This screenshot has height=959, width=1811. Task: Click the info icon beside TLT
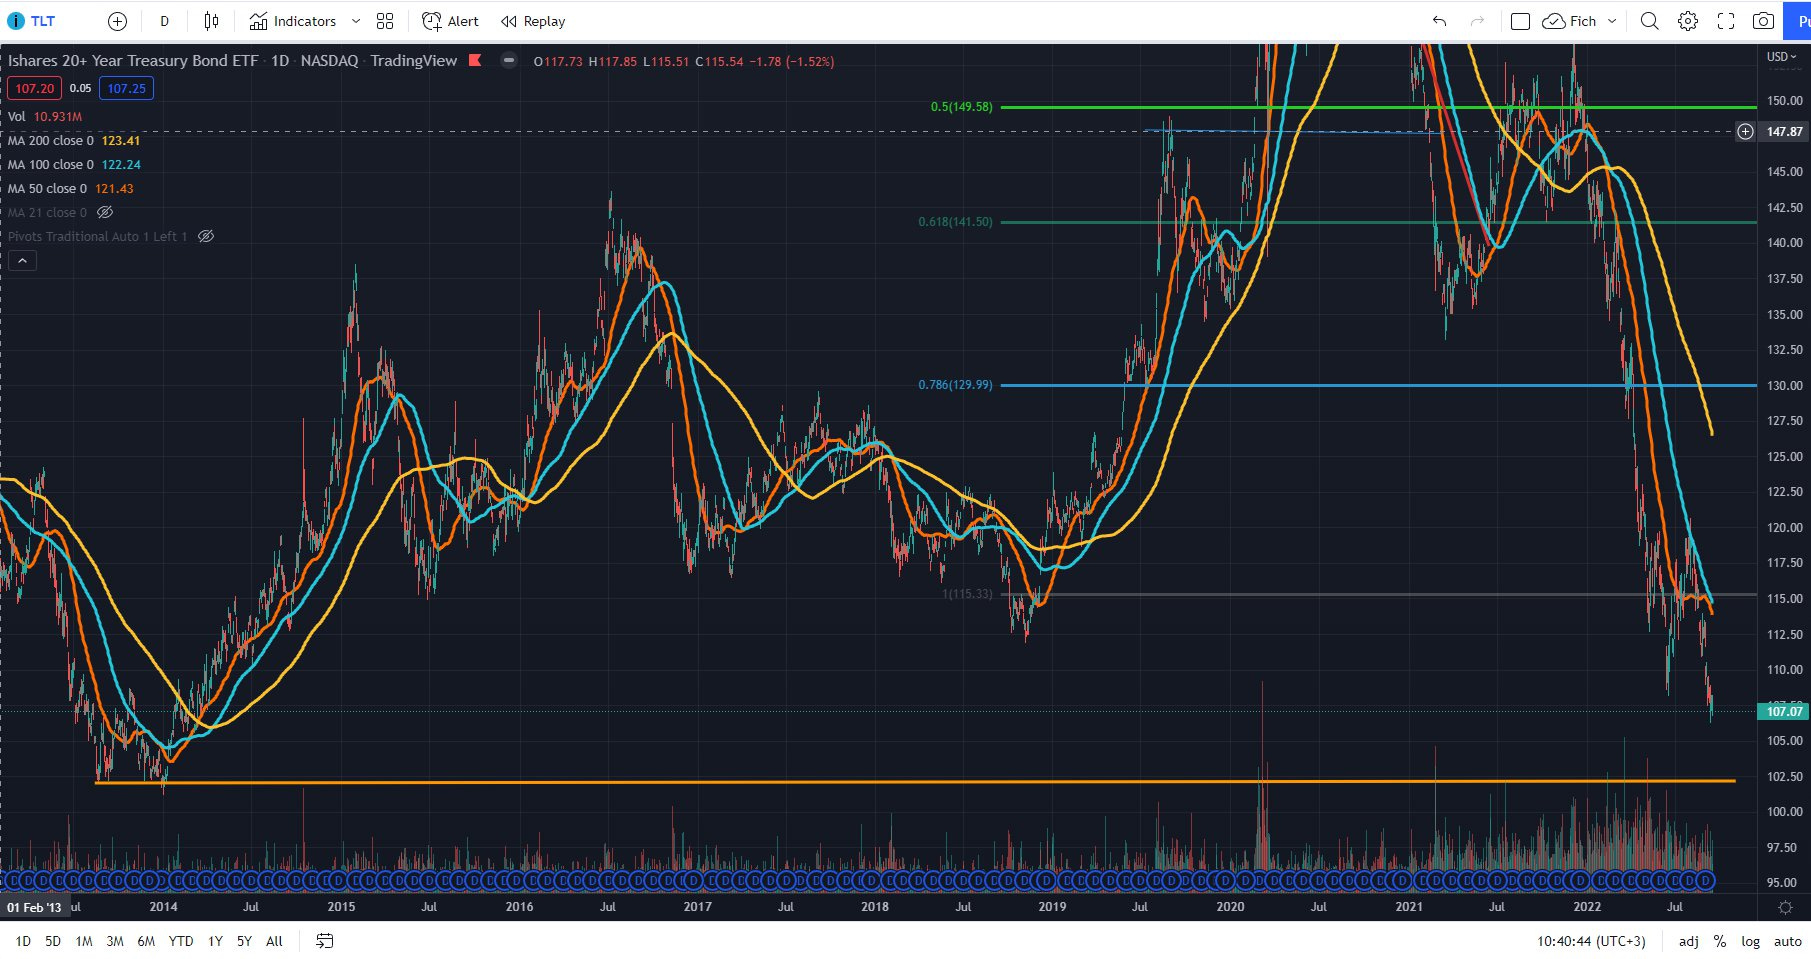coord(15,21)
